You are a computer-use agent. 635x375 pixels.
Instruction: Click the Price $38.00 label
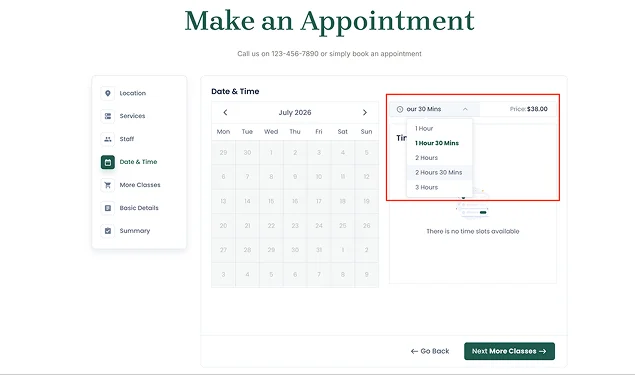click(528, 109)
